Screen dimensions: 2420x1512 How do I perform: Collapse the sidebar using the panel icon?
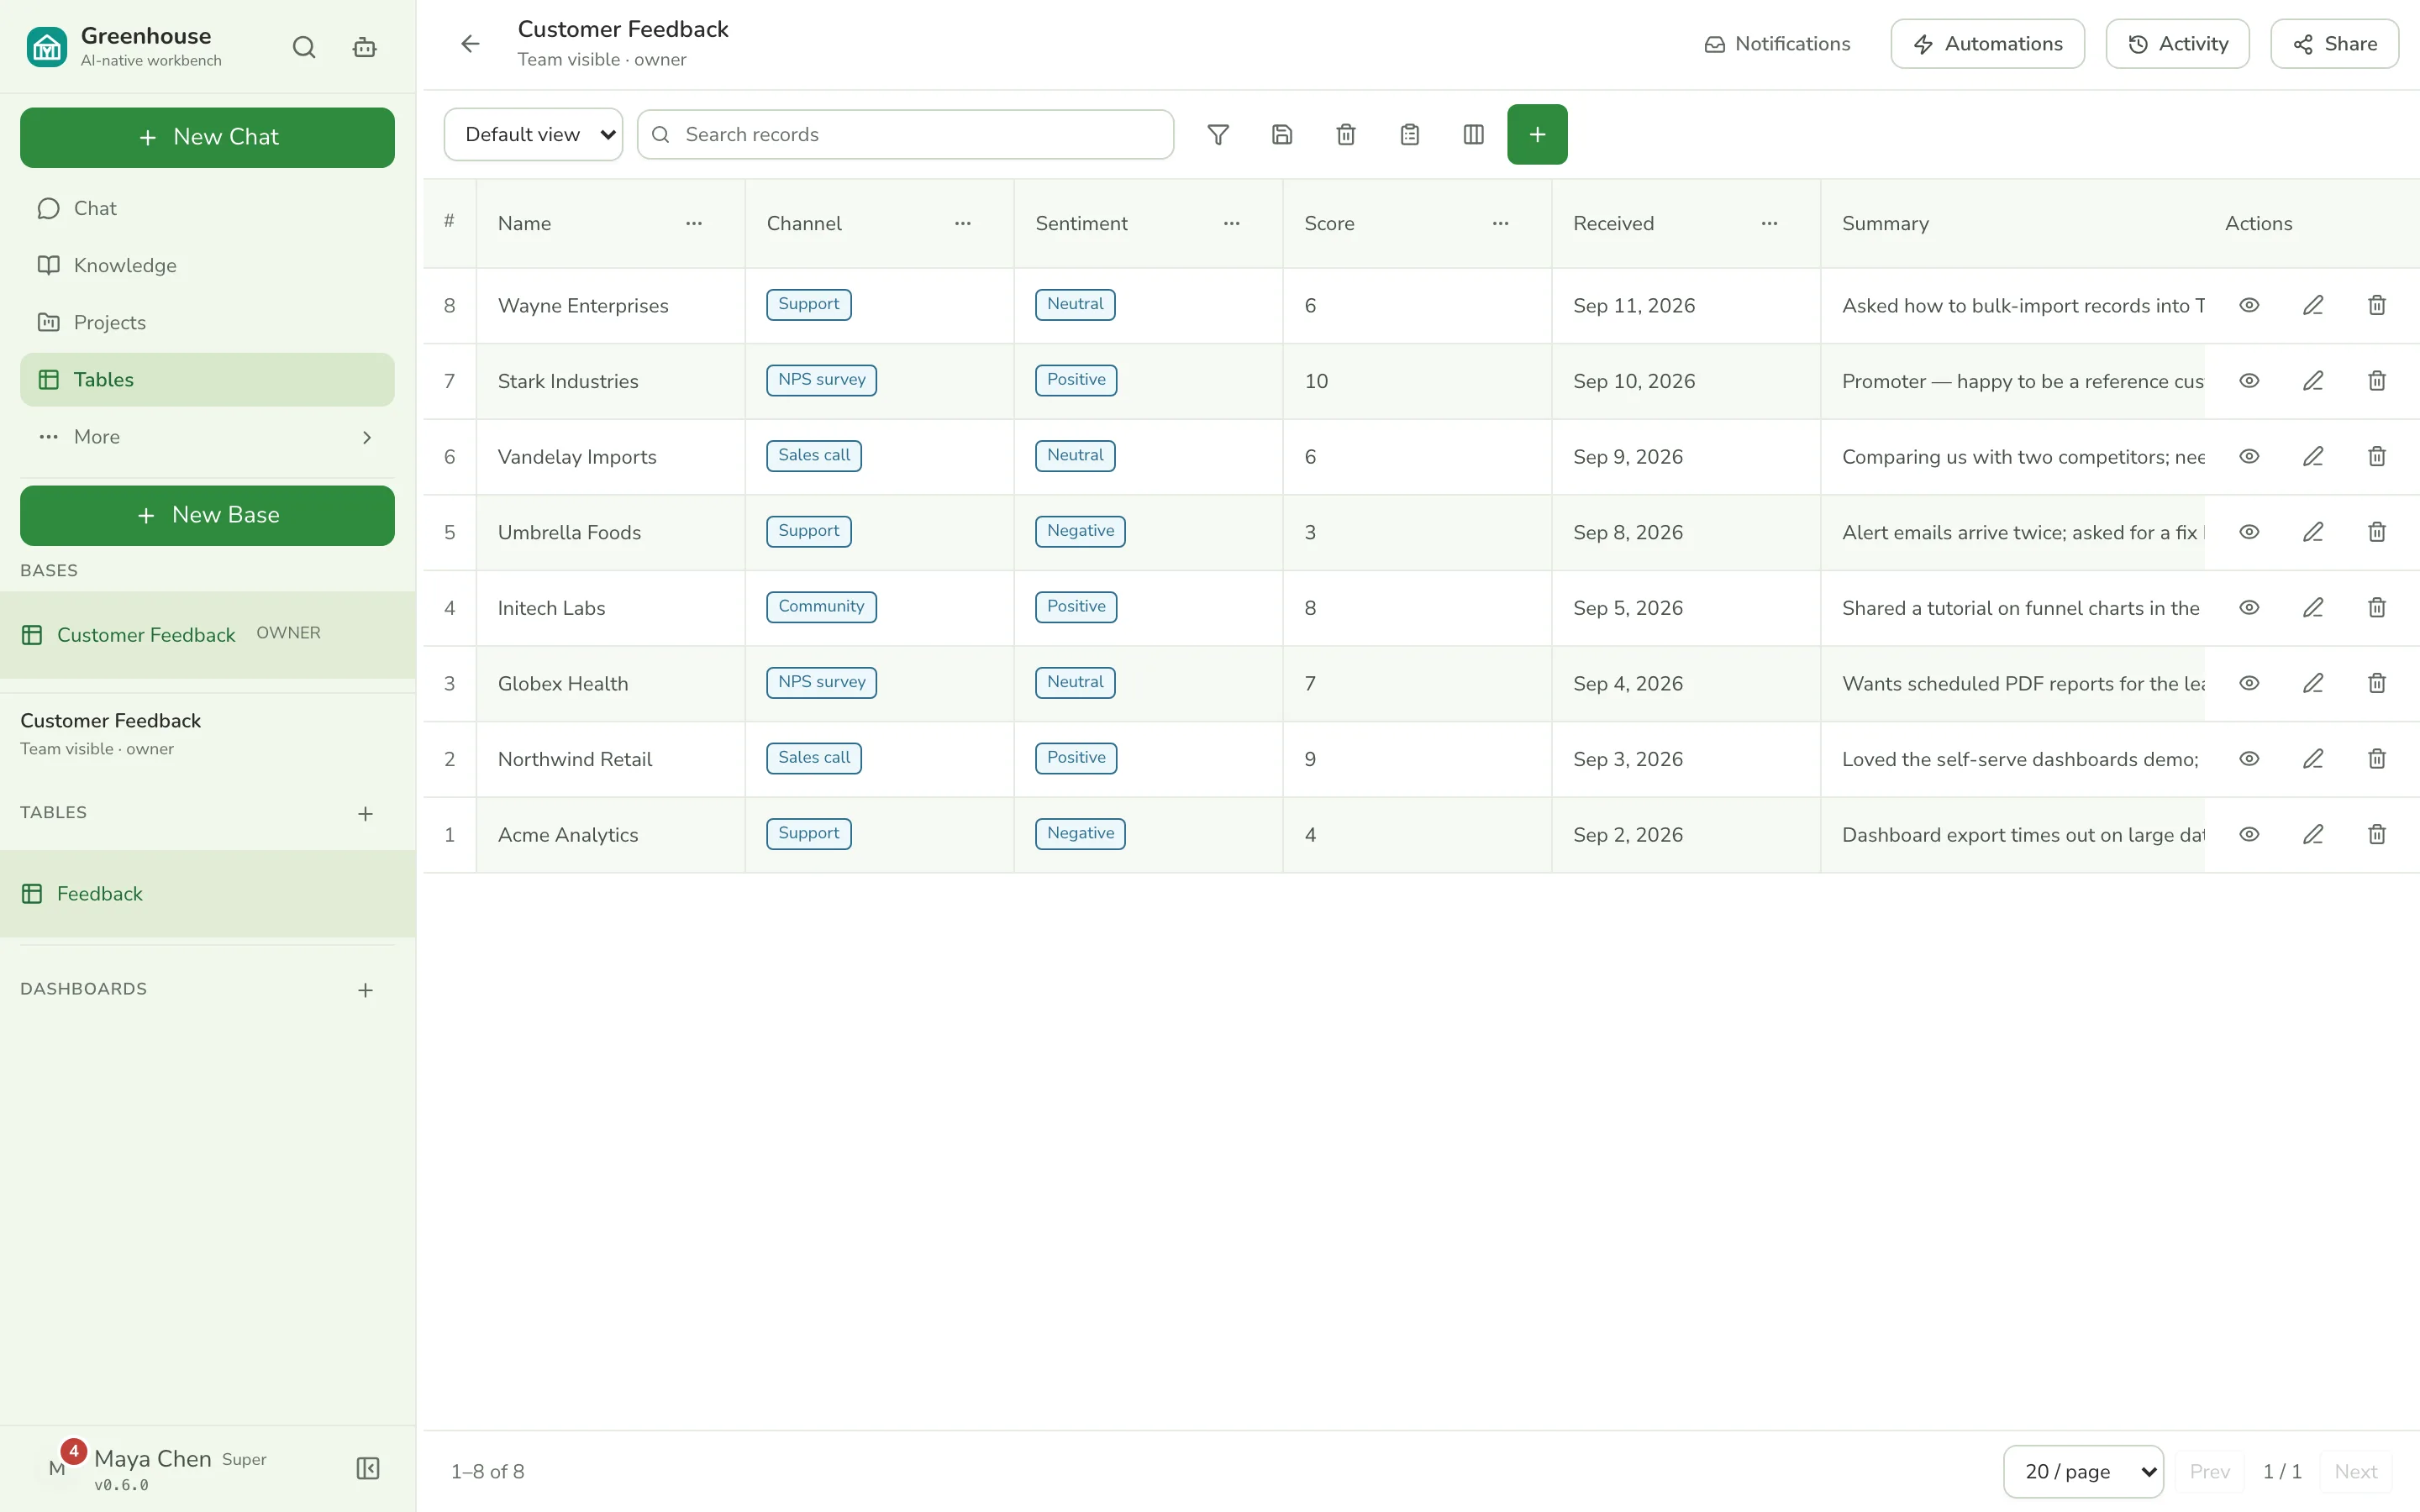coord(368,1468)
